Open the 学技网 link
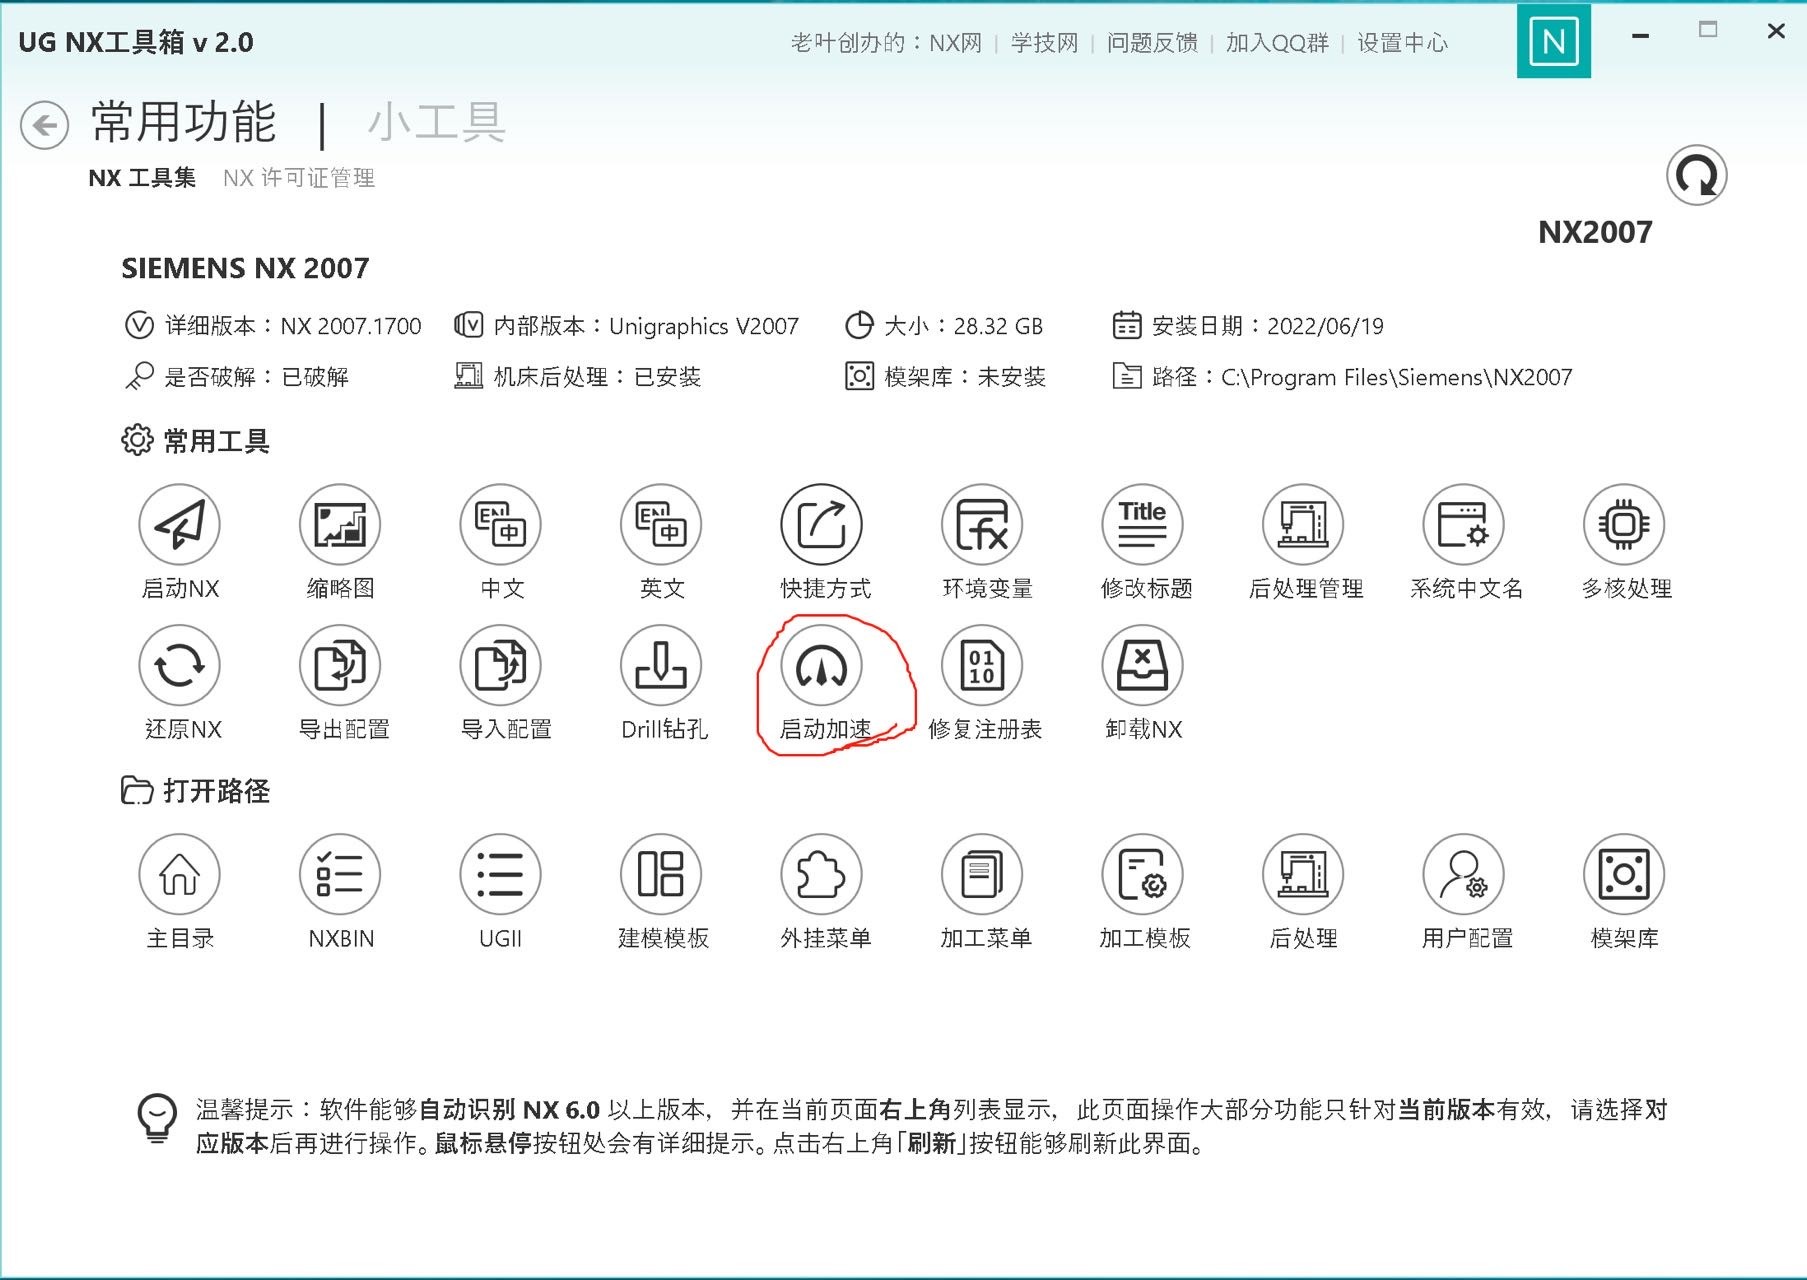 [x=1045, y=43]
